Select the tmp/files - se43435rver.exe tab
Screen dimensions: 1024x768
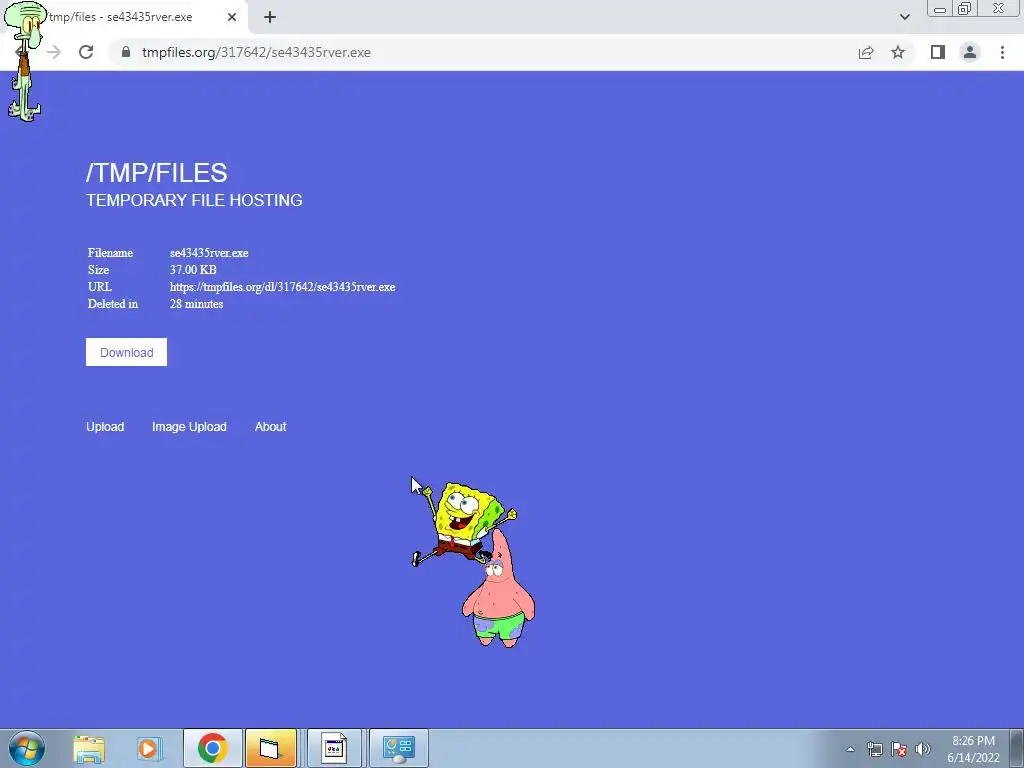tap(124, 17)
